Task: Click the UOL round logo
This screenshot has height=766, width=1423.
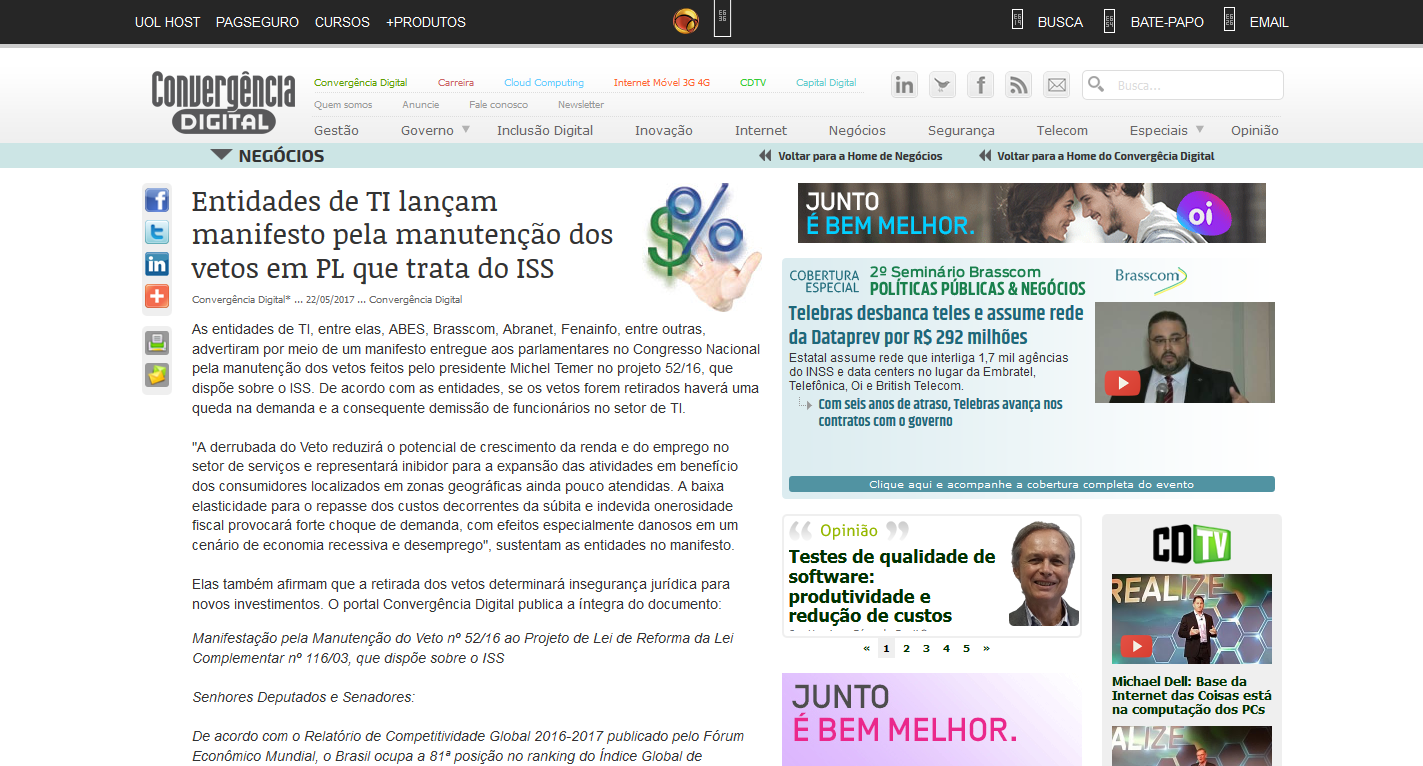Action: [685, 21]
